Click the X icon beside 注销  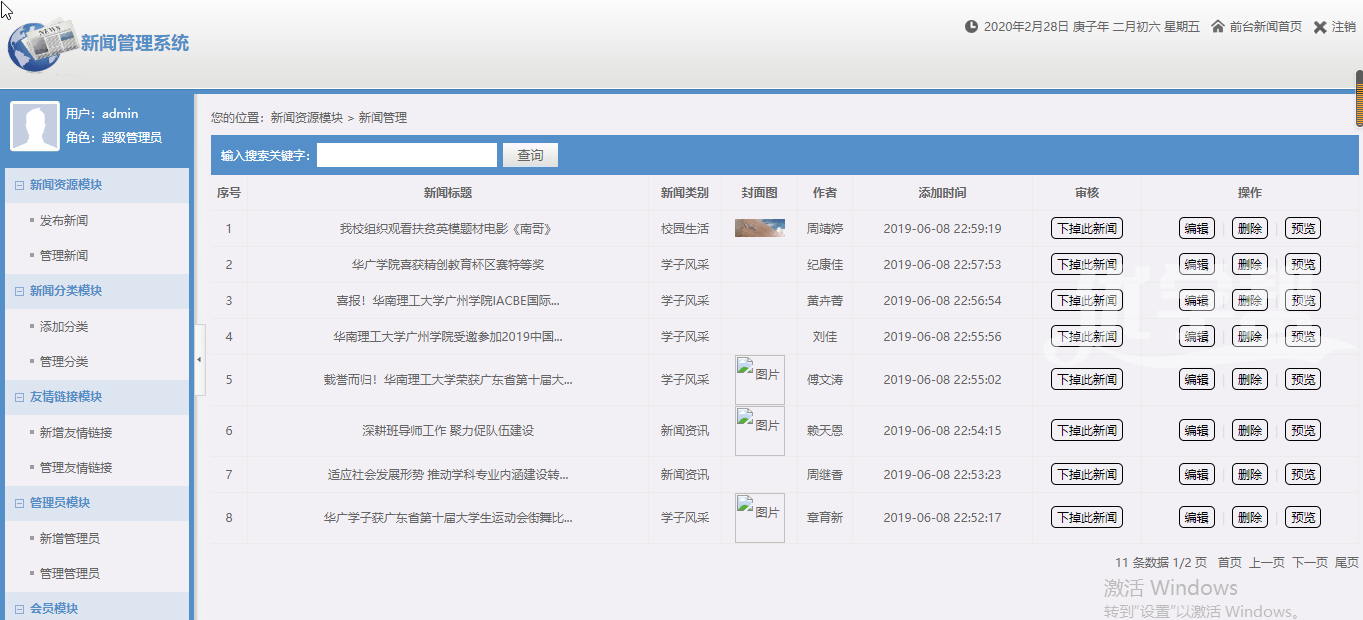(1320, 27)
